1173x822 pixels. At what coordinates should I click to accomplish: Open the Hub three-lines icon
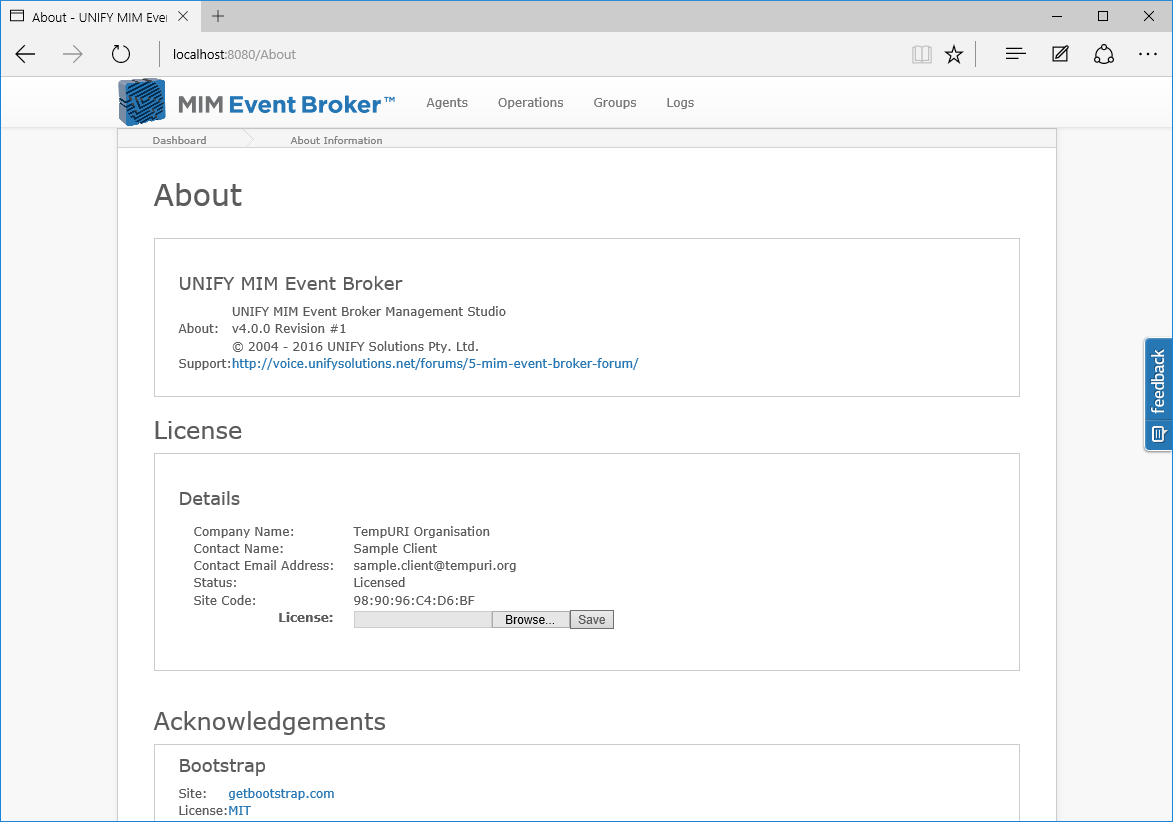[1015, 54]
